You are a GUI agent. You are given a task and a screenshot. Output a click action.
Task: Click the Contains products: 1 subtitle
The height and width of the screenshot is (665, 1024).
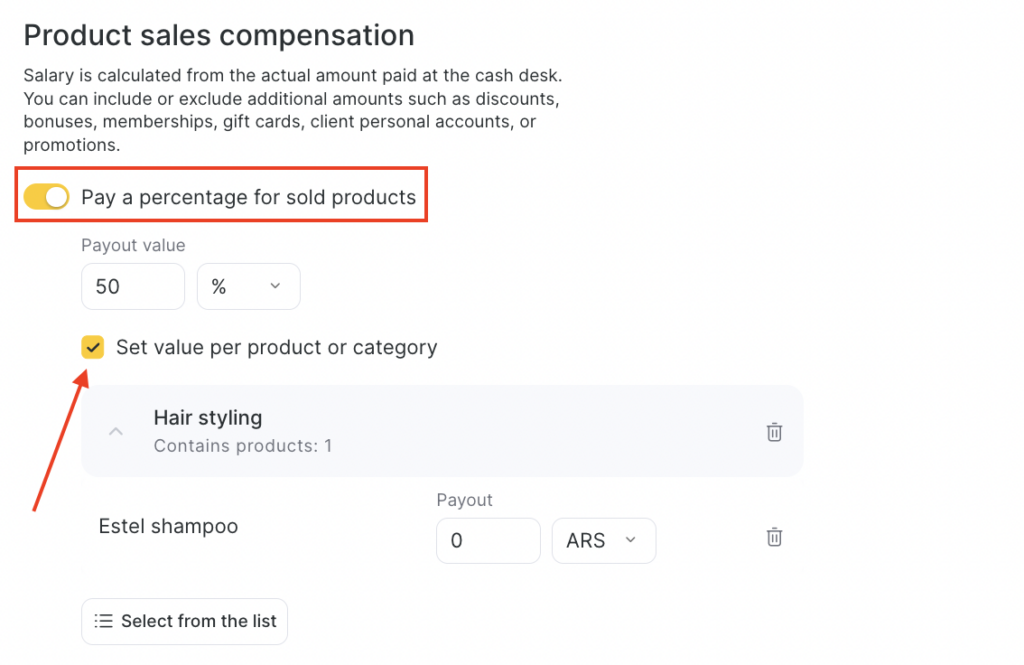[242, 446]
